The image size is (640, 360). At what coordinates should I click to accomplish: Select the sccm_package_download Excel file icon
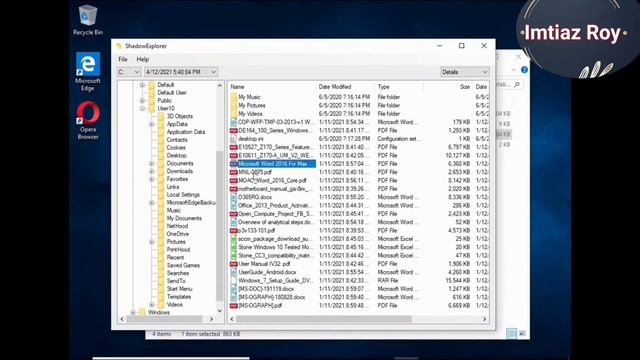pos(233,239)
